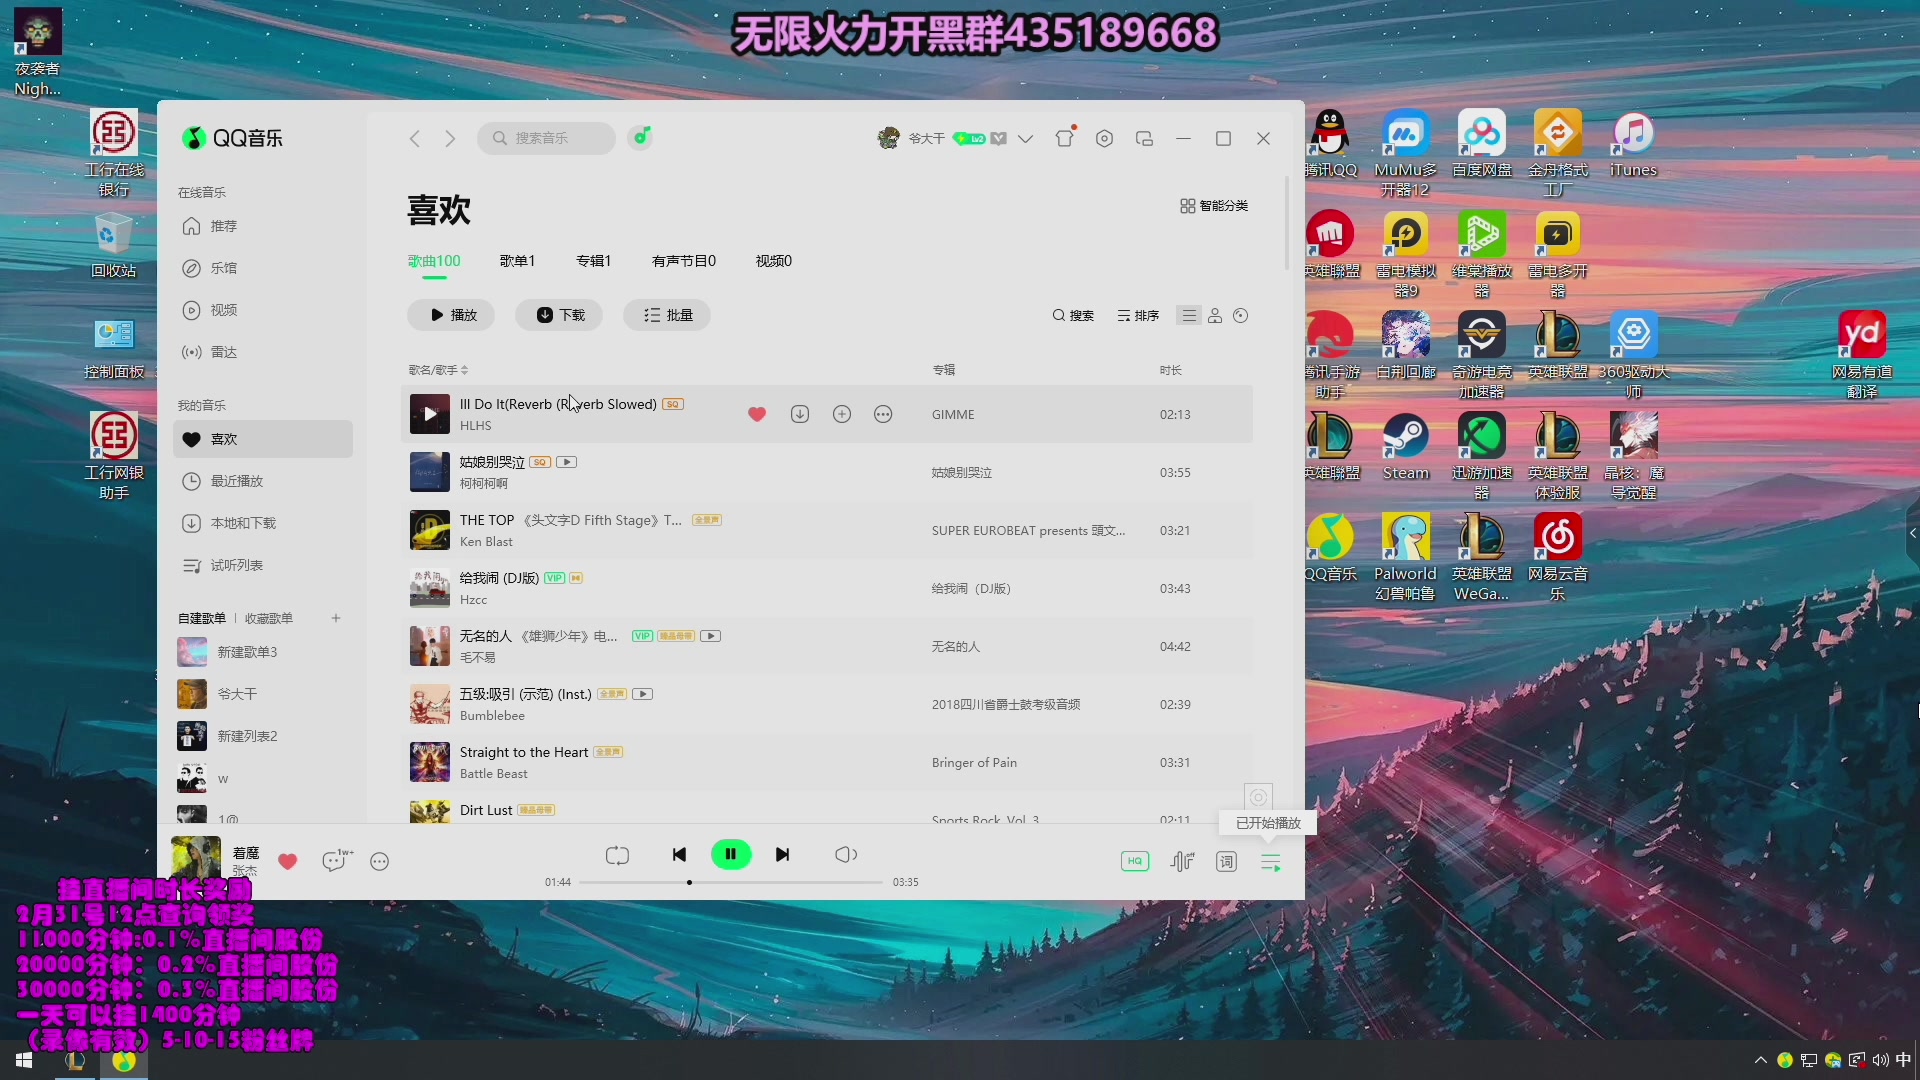Show lyrics with the 词 icon
1920x1080 pixels.
click(1227, 861)
